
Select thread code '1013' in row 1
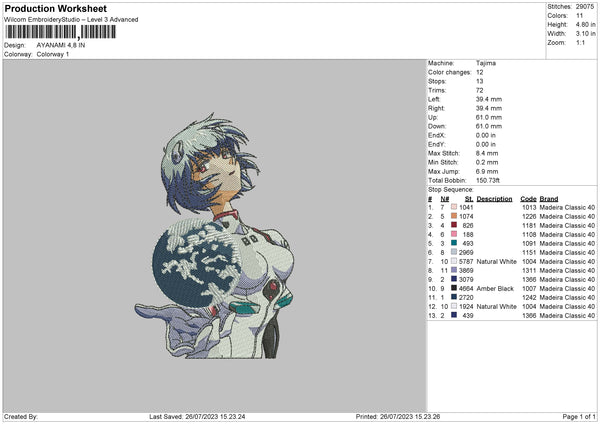click(529, 207)
